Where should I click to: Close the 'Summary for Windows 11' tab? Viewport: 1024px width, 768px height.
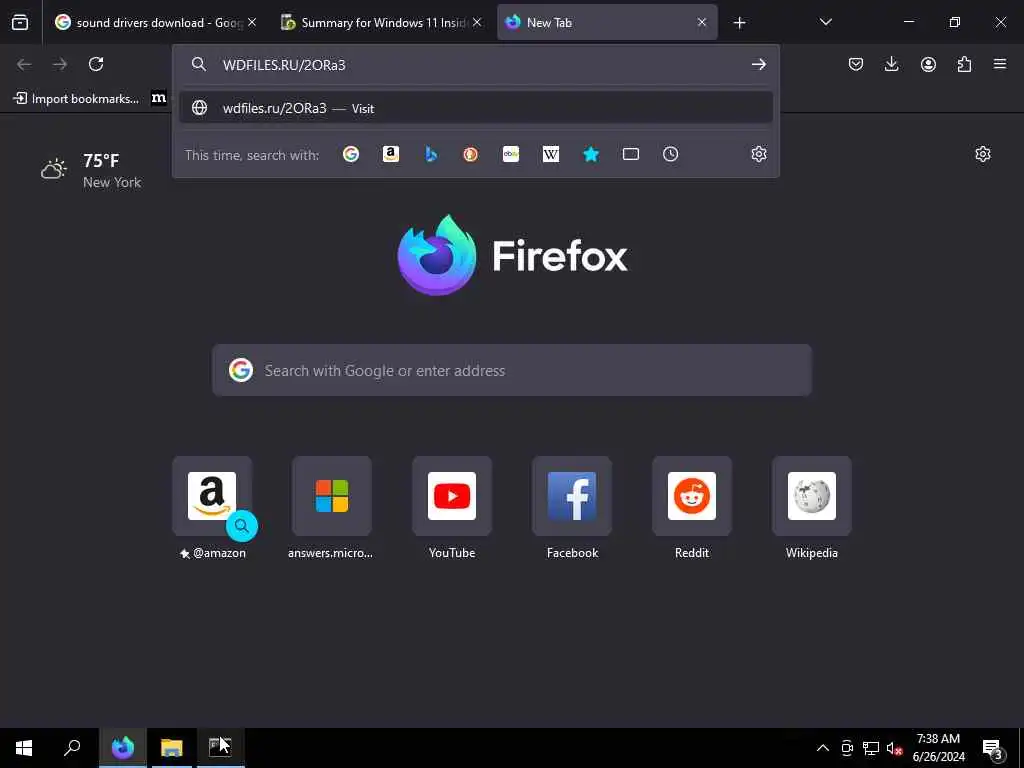tap(477, 22)
